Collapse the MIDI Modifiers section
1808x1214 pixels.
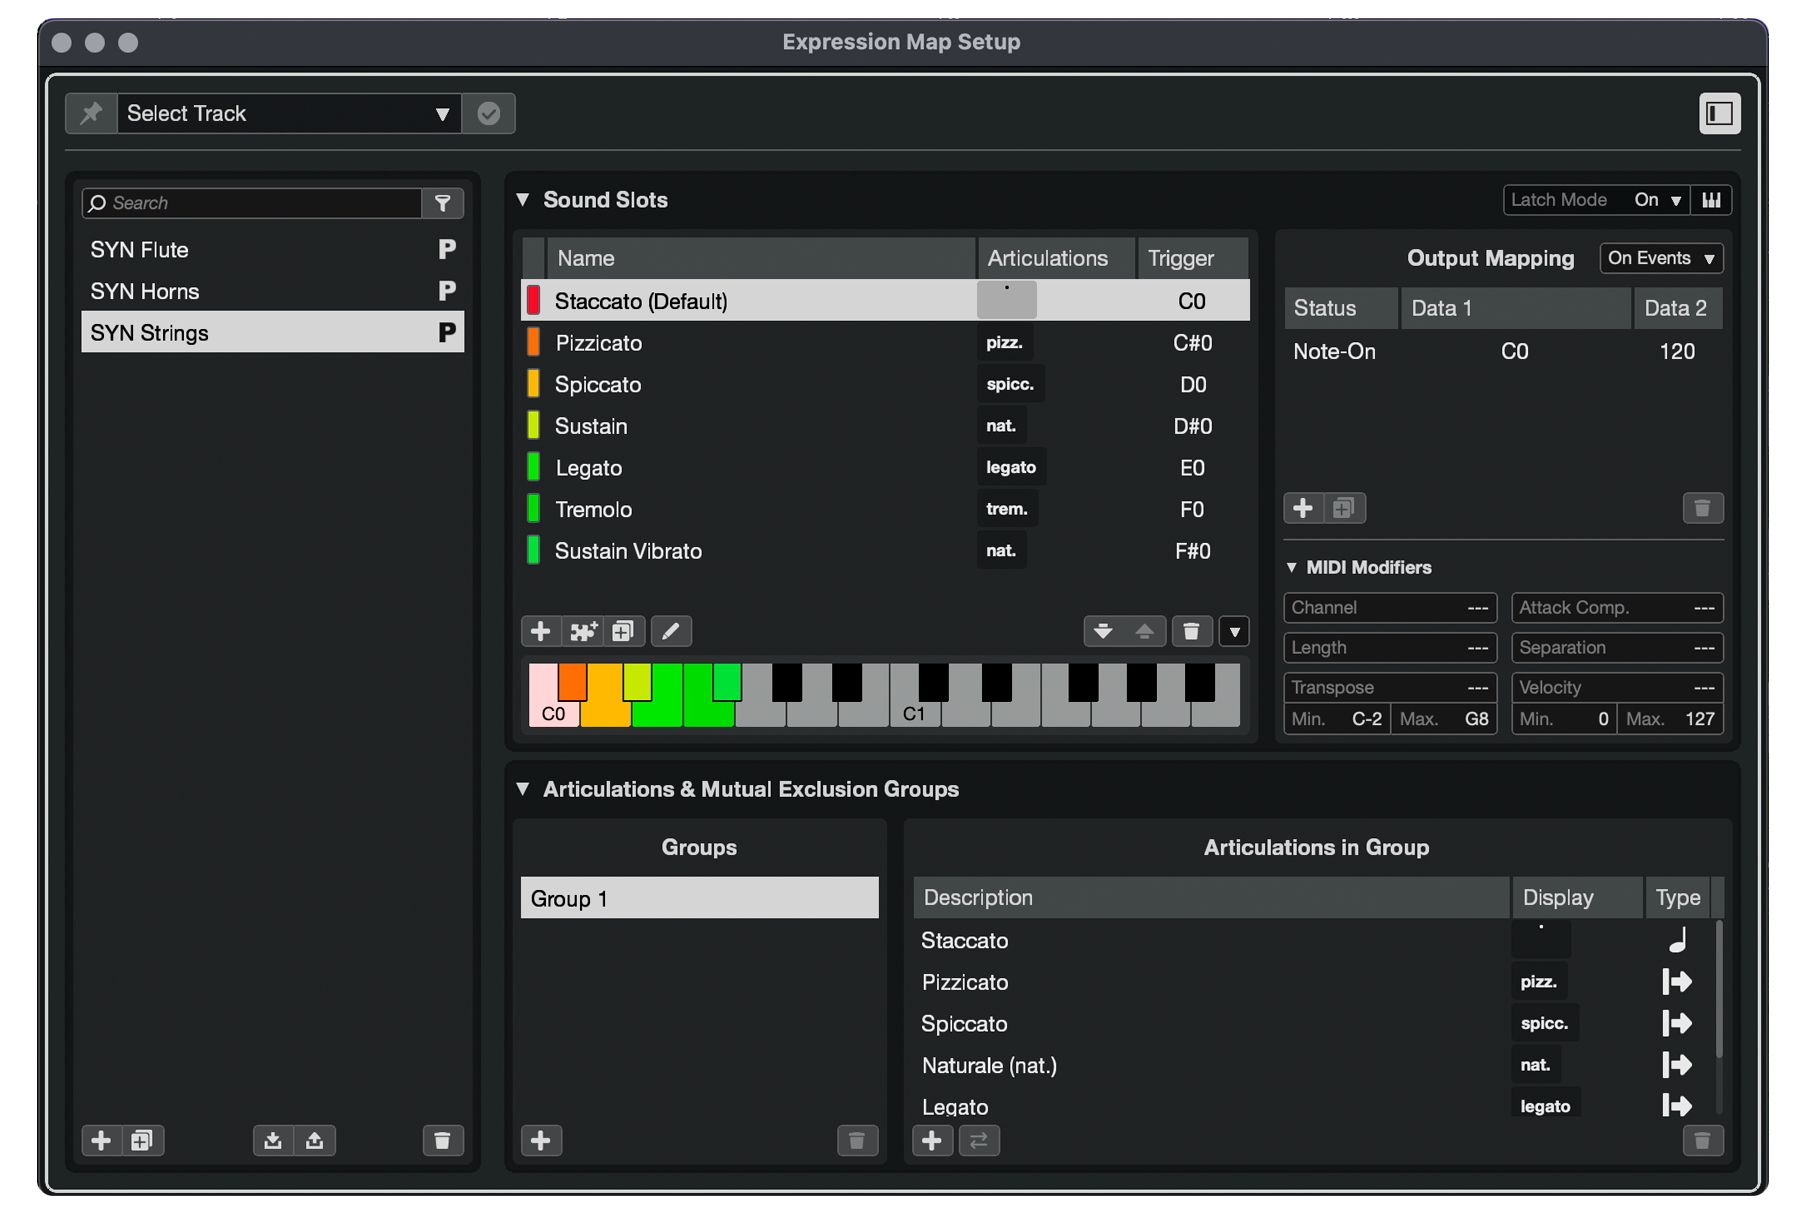tap(1292, 567)
